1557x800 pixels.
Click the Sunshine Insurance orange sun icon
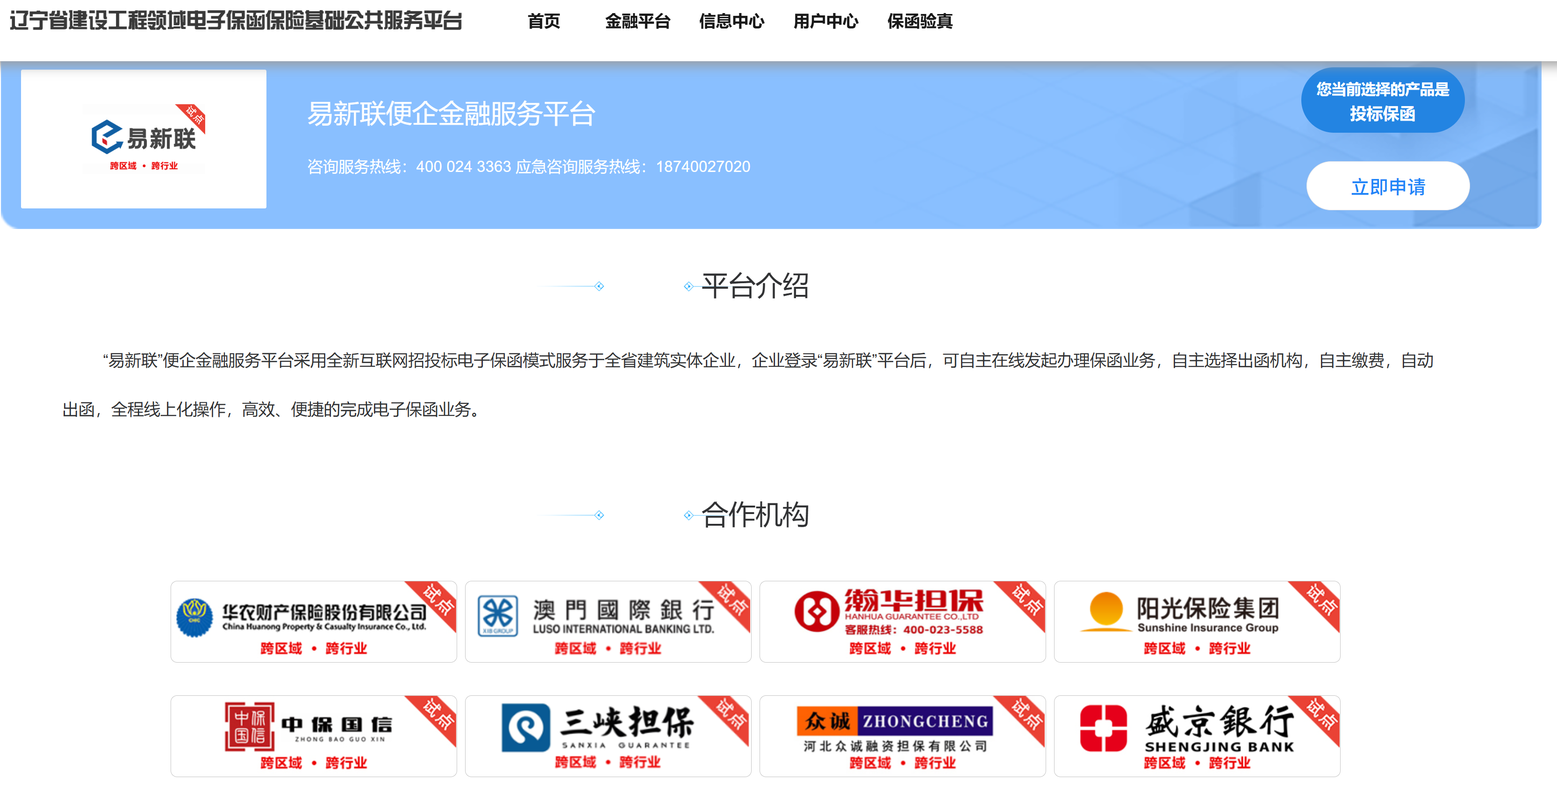pyautogui.click(x=1105, y=611)
